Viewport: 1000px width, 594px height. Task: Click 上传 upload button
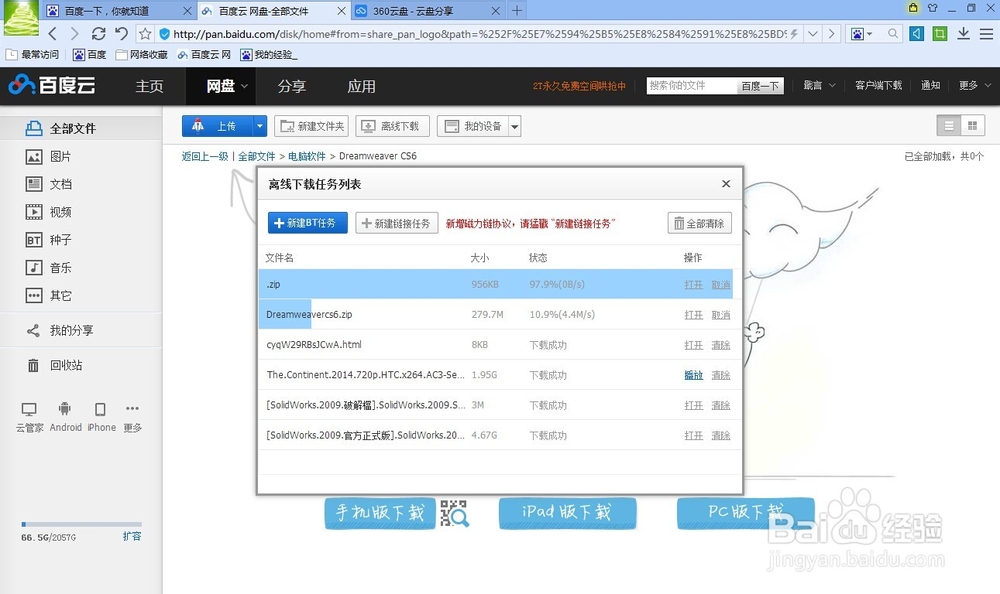tap(217, 126)
